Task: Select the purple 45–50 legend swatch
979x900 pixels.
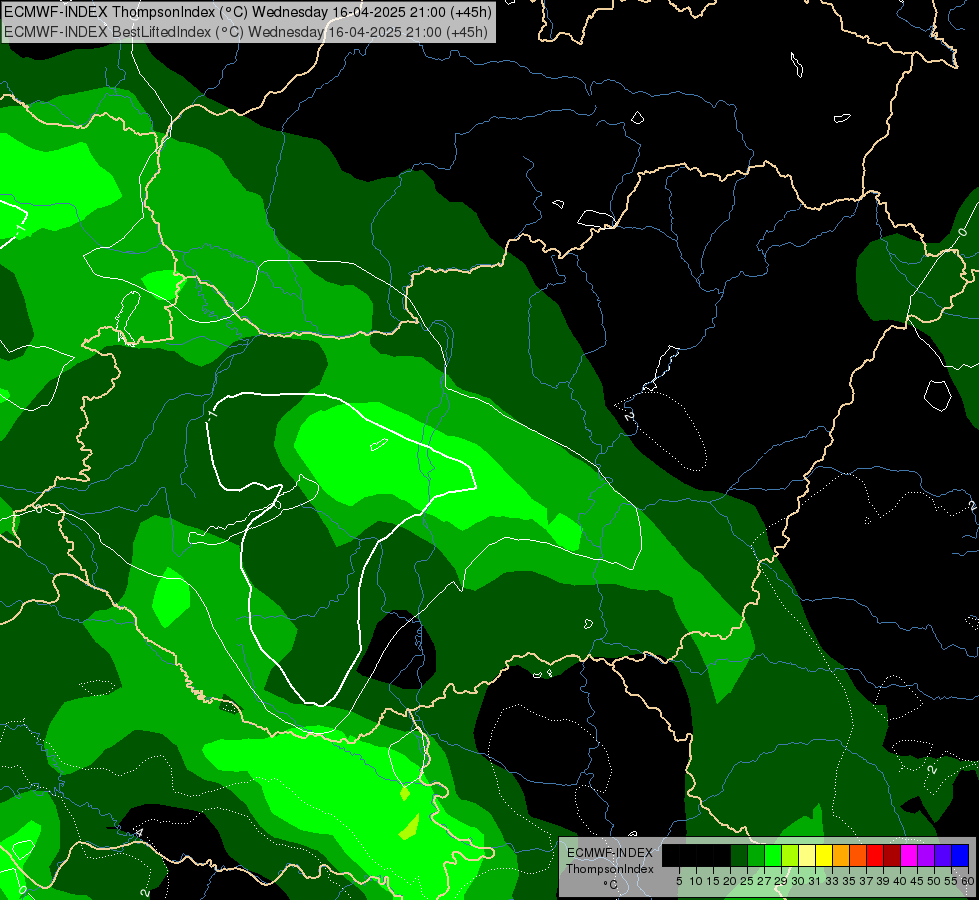Action: click(926, 855)
